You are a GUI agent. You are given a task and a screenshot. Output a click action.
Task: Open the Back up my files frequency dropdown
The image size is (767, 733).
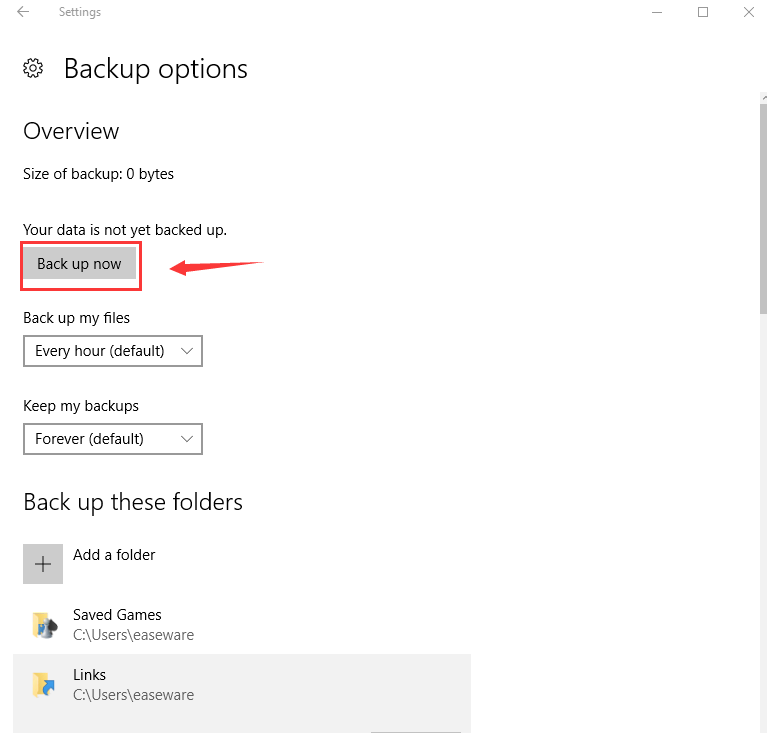[113, 351]
